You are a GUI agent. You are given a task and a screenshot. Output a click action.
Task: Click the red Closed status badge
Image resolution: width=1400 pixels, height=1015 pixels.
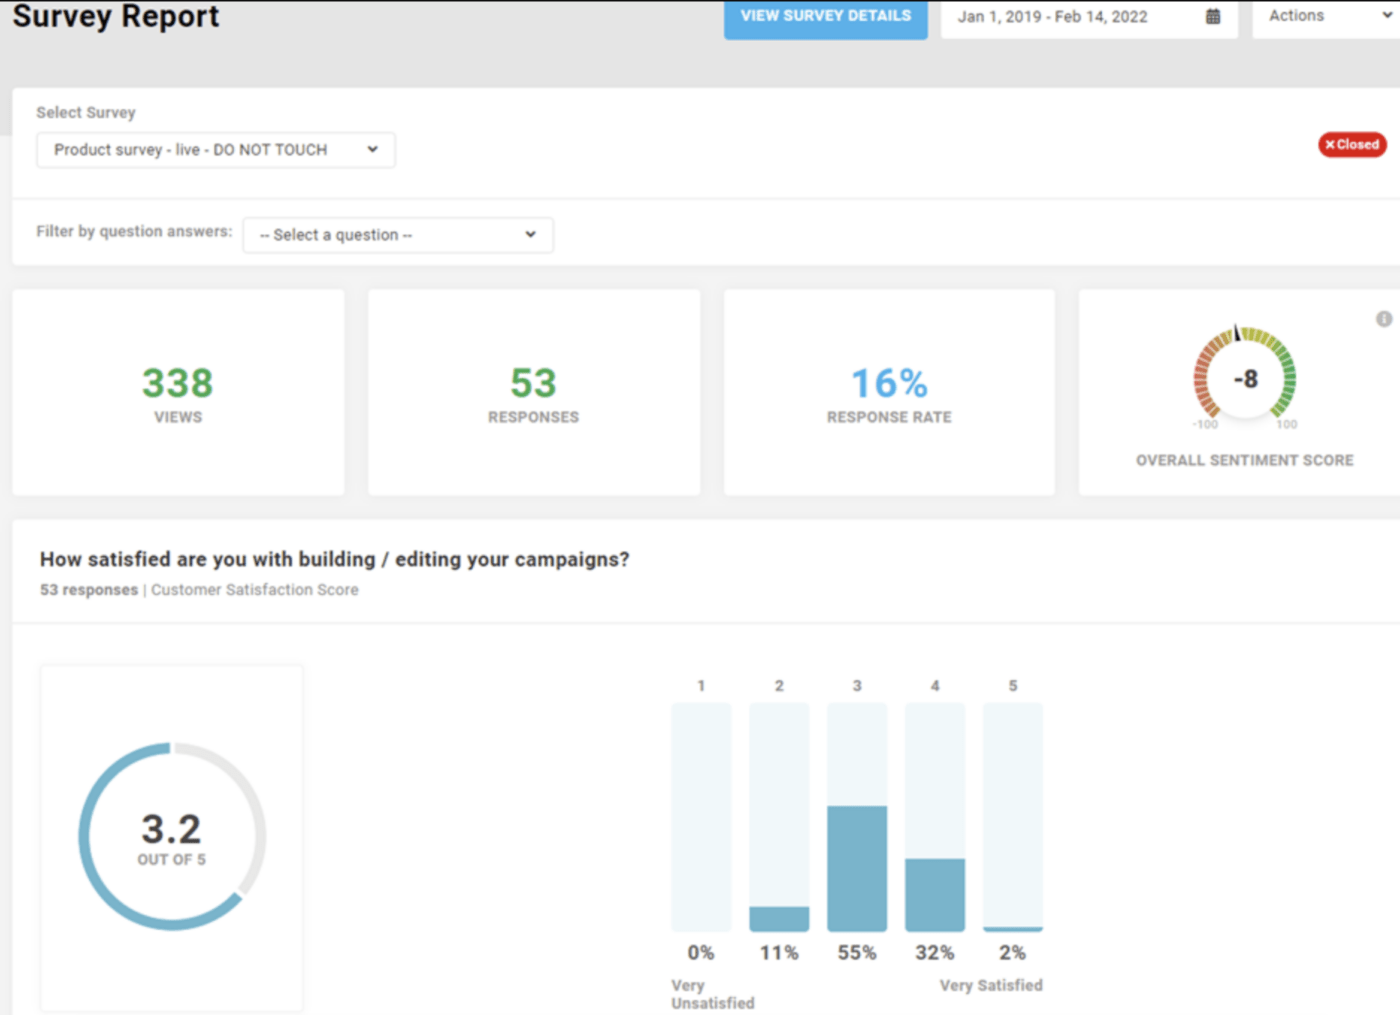1351,145
